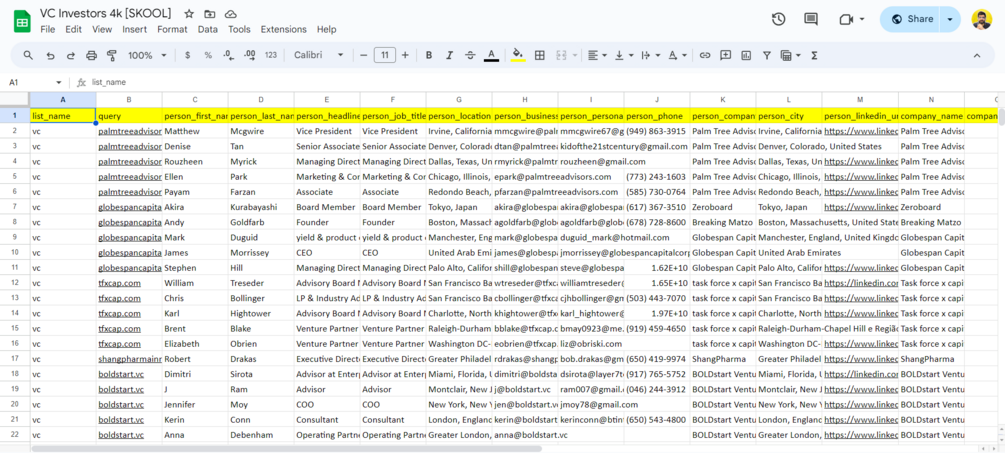Open the File menu
Image resolution: width=1005 pixels, height=453 pixels.
[x=47, y=29]
